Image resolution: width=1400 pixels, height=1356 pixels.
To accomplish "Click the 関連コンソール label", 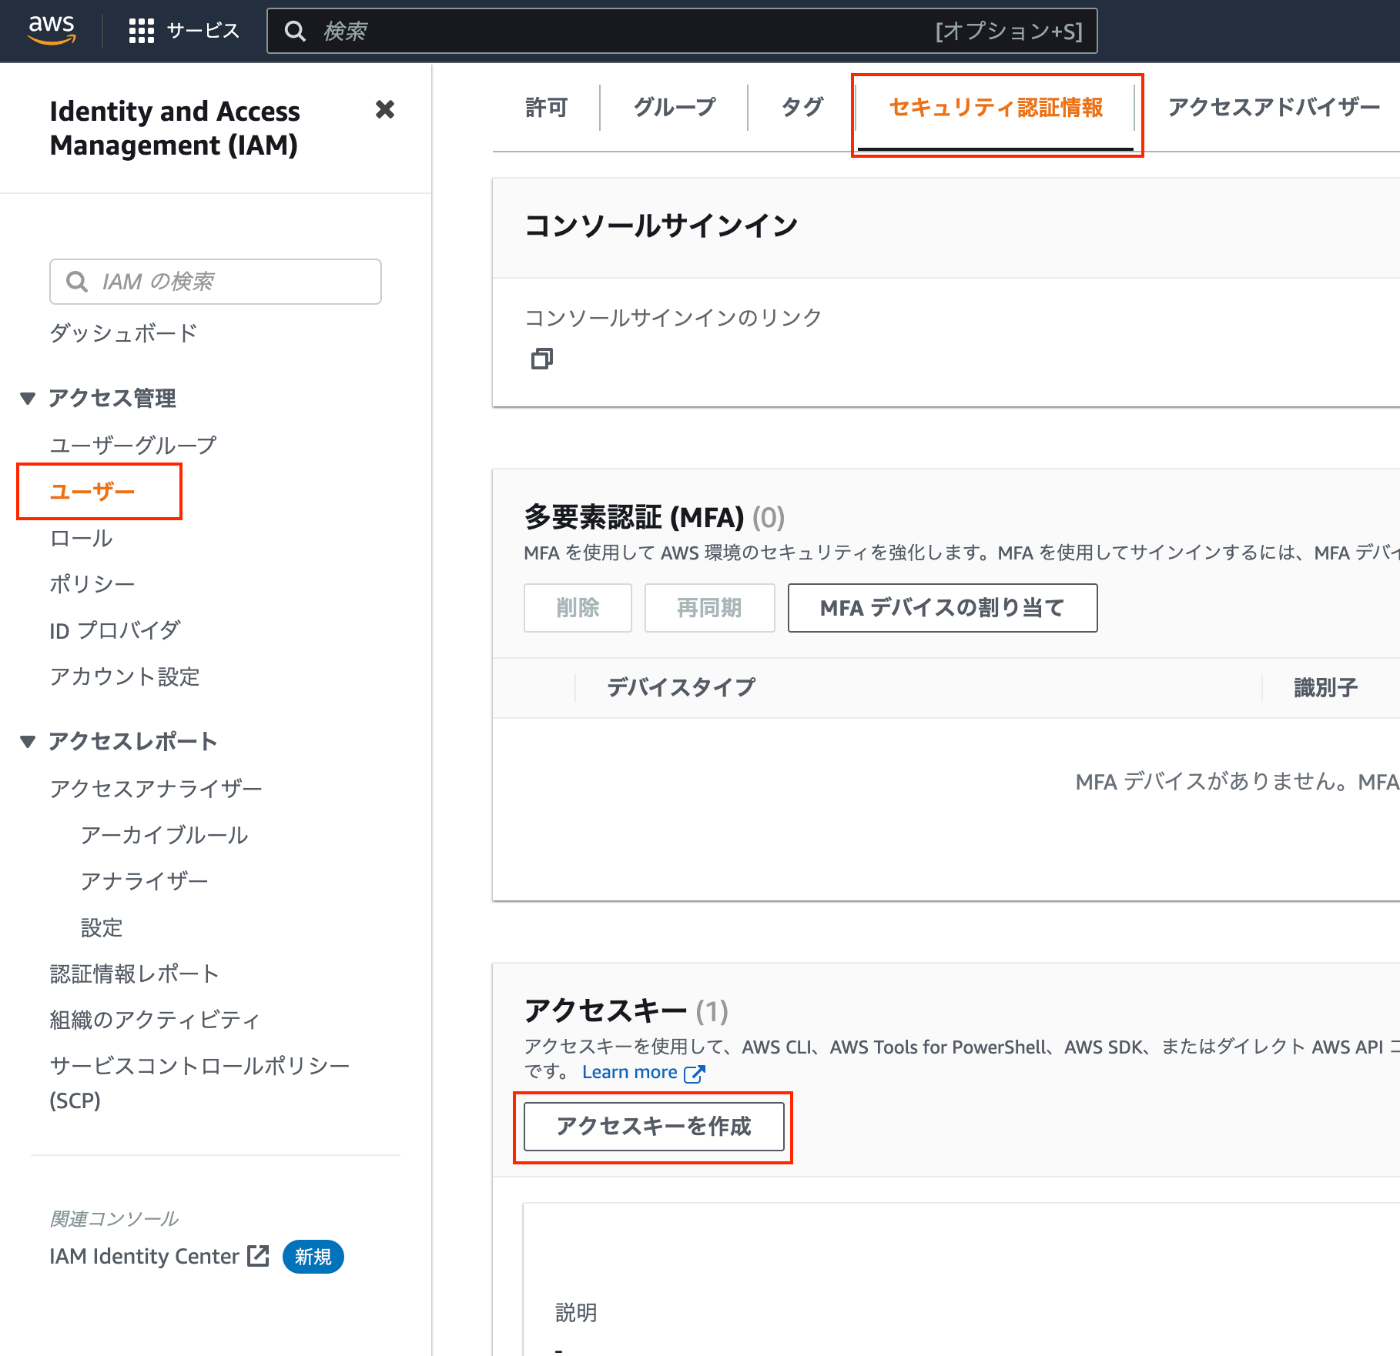I will pyautogui.click(x=114, y=1219).
